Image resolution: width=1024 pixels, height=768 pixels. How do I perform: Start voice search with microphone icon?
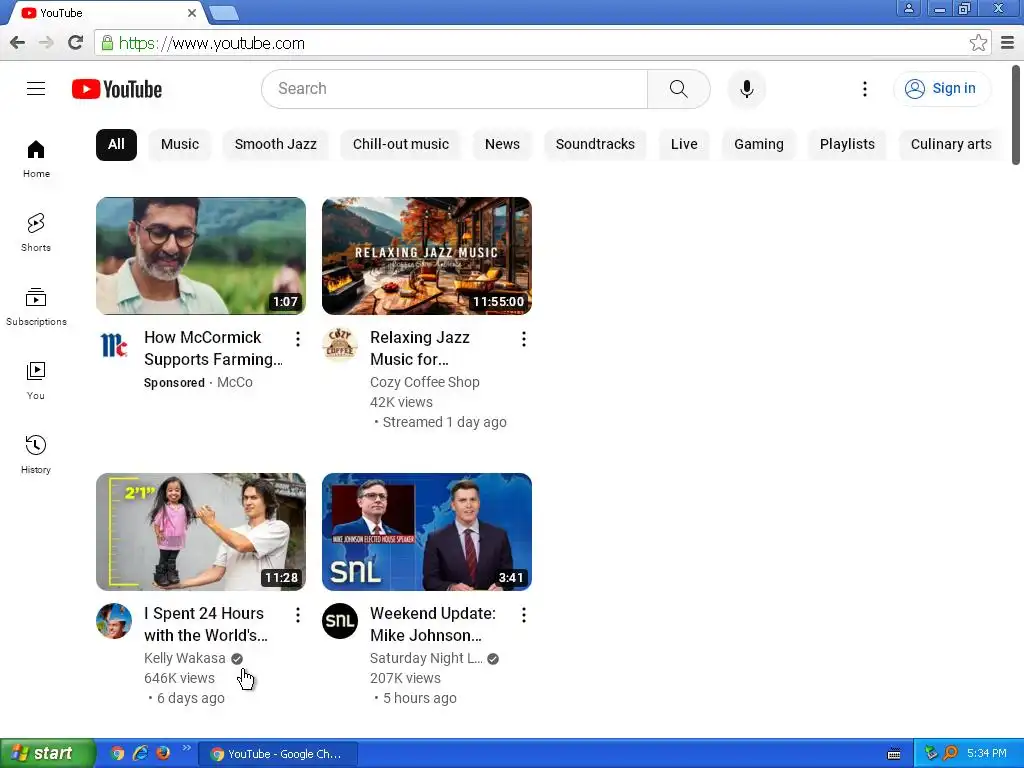(x=746, y=89)
